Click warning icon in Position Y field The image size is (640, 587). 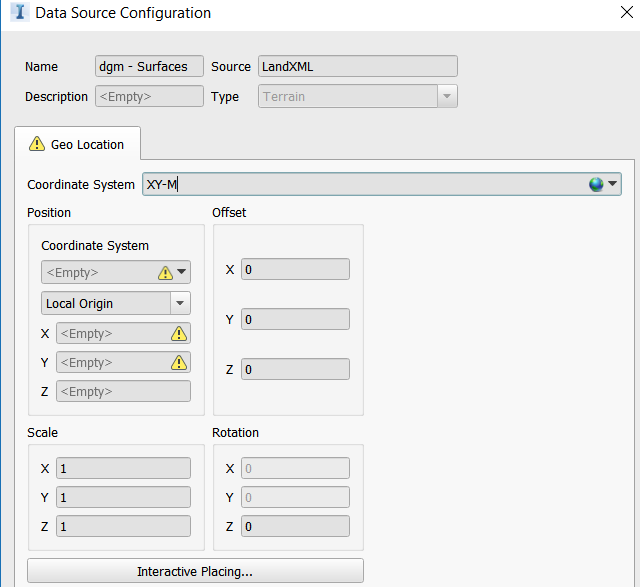[x=179, y=362]
